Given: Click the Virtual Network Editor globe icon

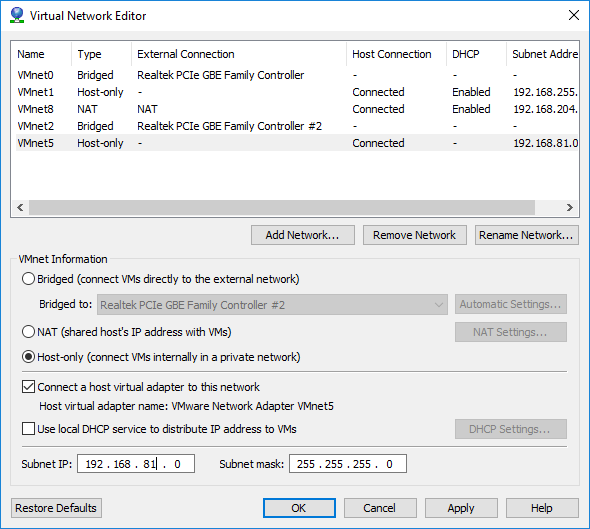Looking at the screenshot, I should (17, 15).
